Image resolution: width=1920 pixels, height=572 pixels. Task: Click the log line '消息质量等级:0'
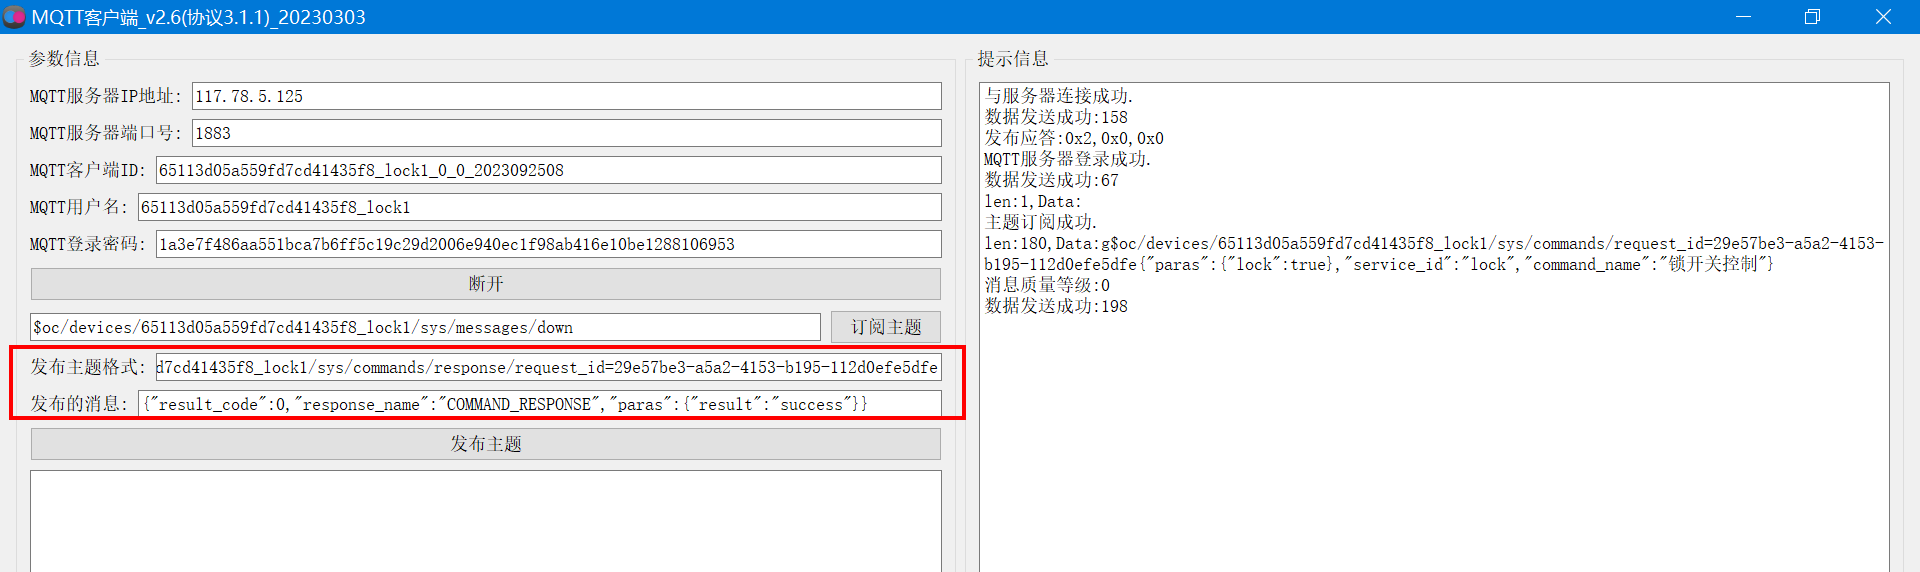pos(1047,285)
